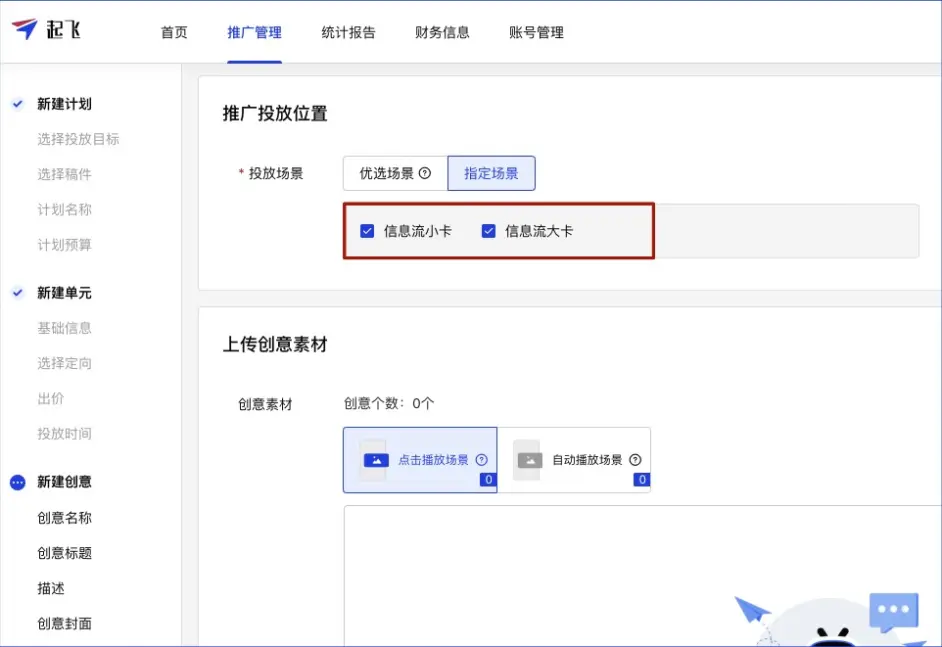Select the 指定场景 placement option

491,173
